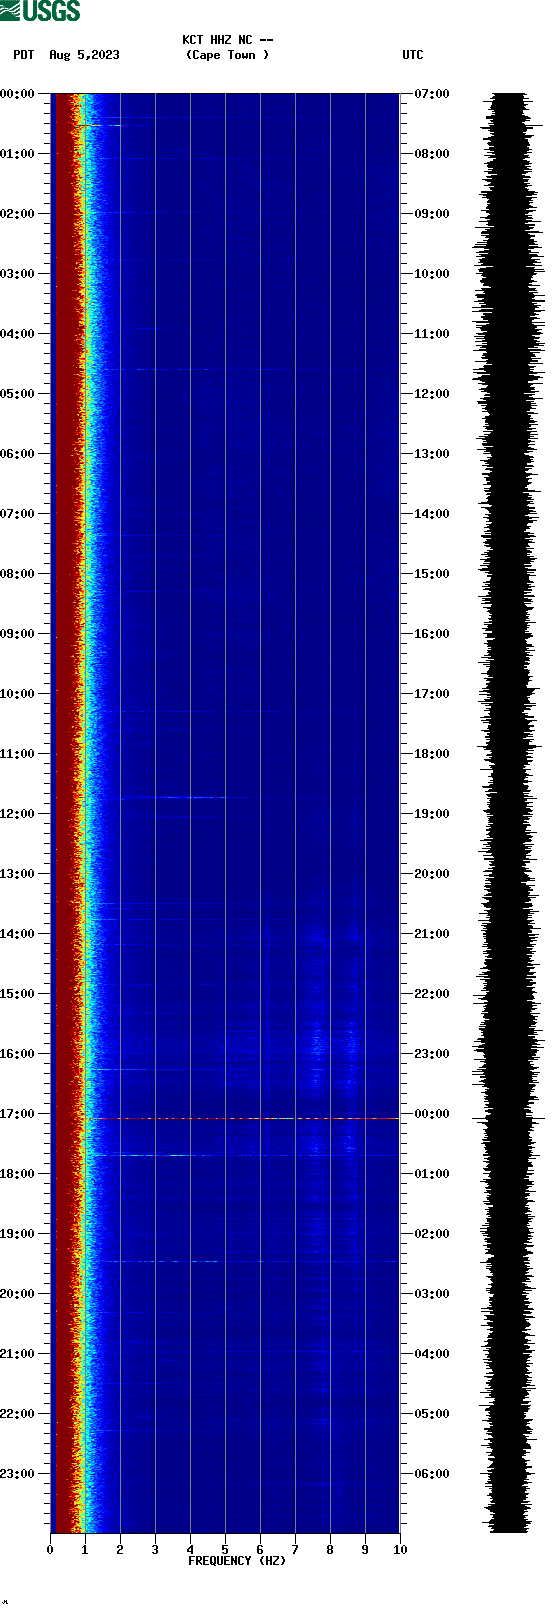The image size is (552, 1613).
Task: Click the faint event streak near 11:45 PDT
Action: [172, 797]
